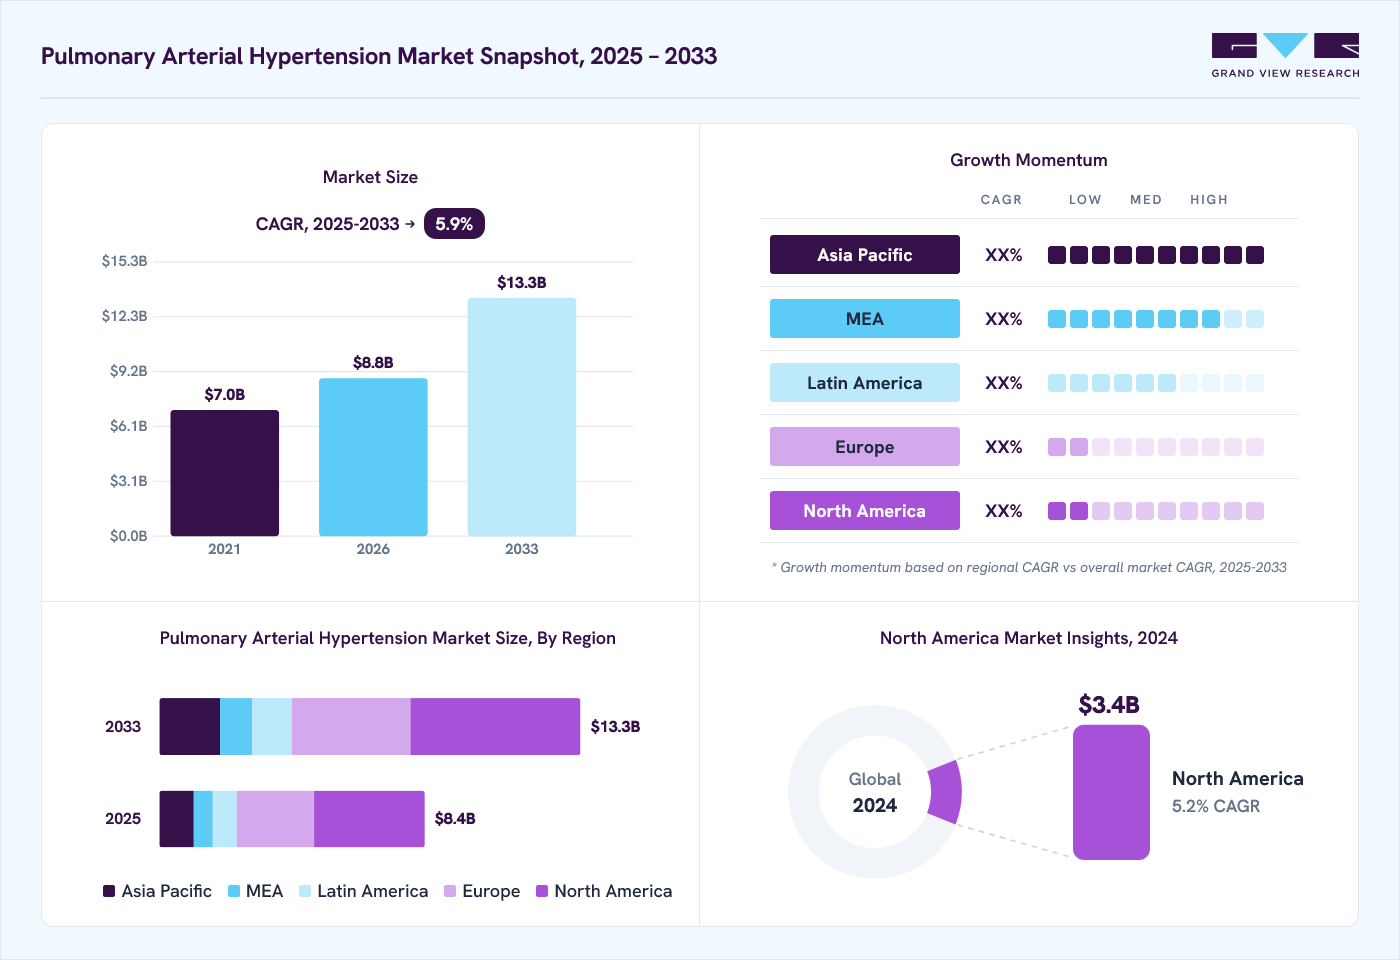The width and height of the screenshot is (1400, 960).
Task: Click the Asia Pacific XX% CAGR value
Action: click(x=1004, y=255)
